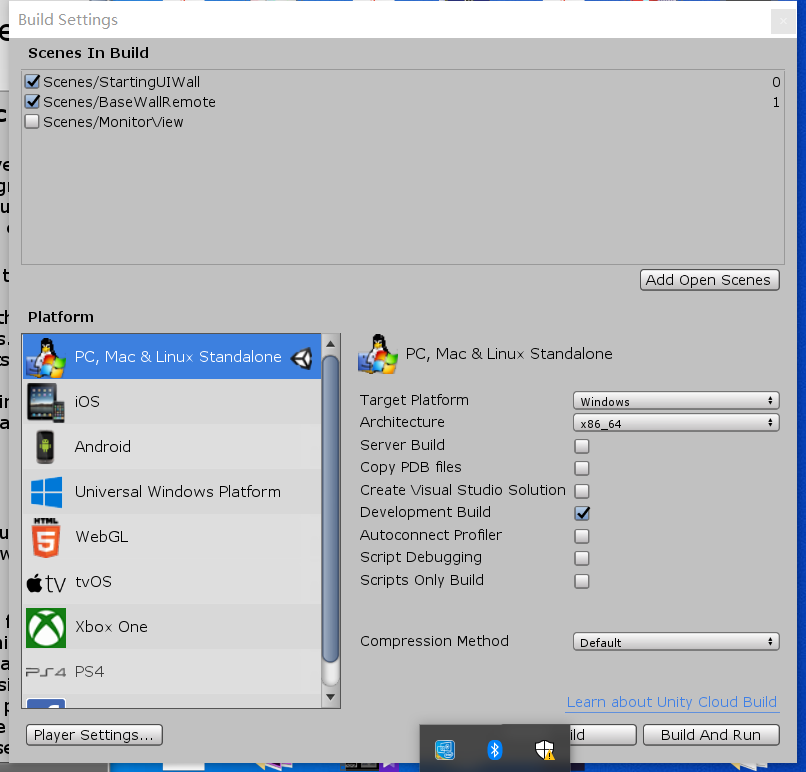The height and width of the screenshot is (772, 806).
Task: Enable the Script Debugging checkbox
Action: tap(582, 558)
